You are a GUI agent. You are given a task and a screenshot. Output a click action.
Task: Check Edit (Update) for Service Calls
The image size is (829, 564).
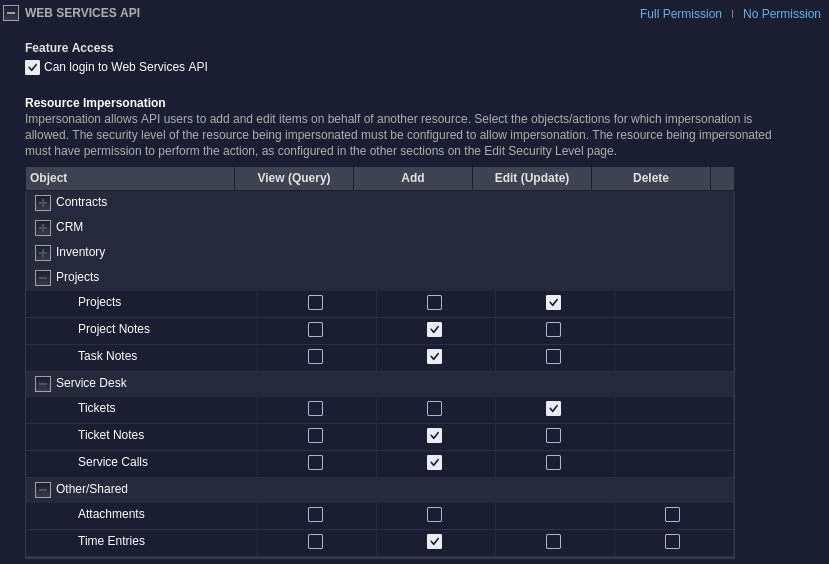coord(553,463)
